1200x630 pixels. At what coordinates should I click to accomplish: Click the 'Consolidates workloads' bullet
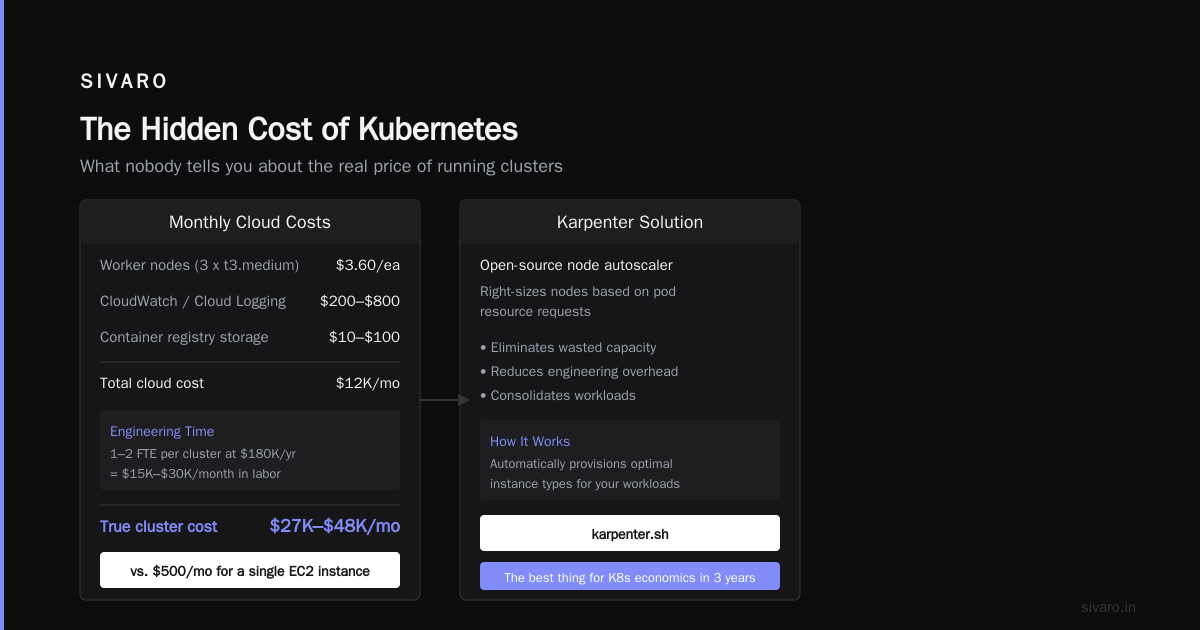pos(558,395)
